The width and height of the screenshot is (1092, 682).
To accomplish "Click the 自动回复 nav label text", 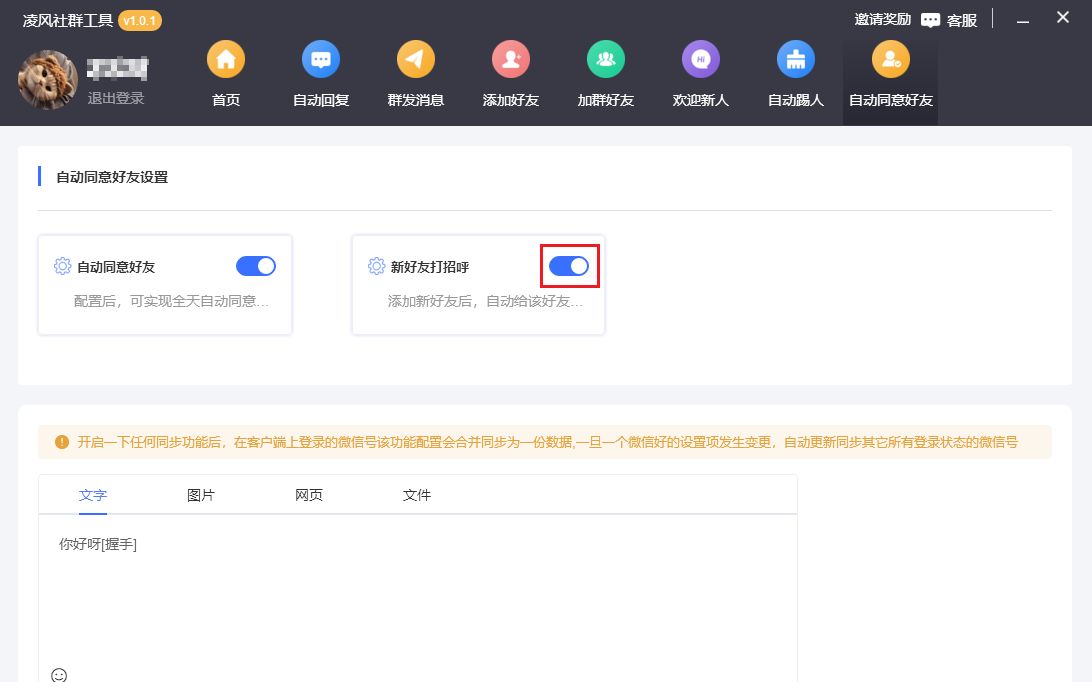I will pyautogui.click(x=320, y=100).
